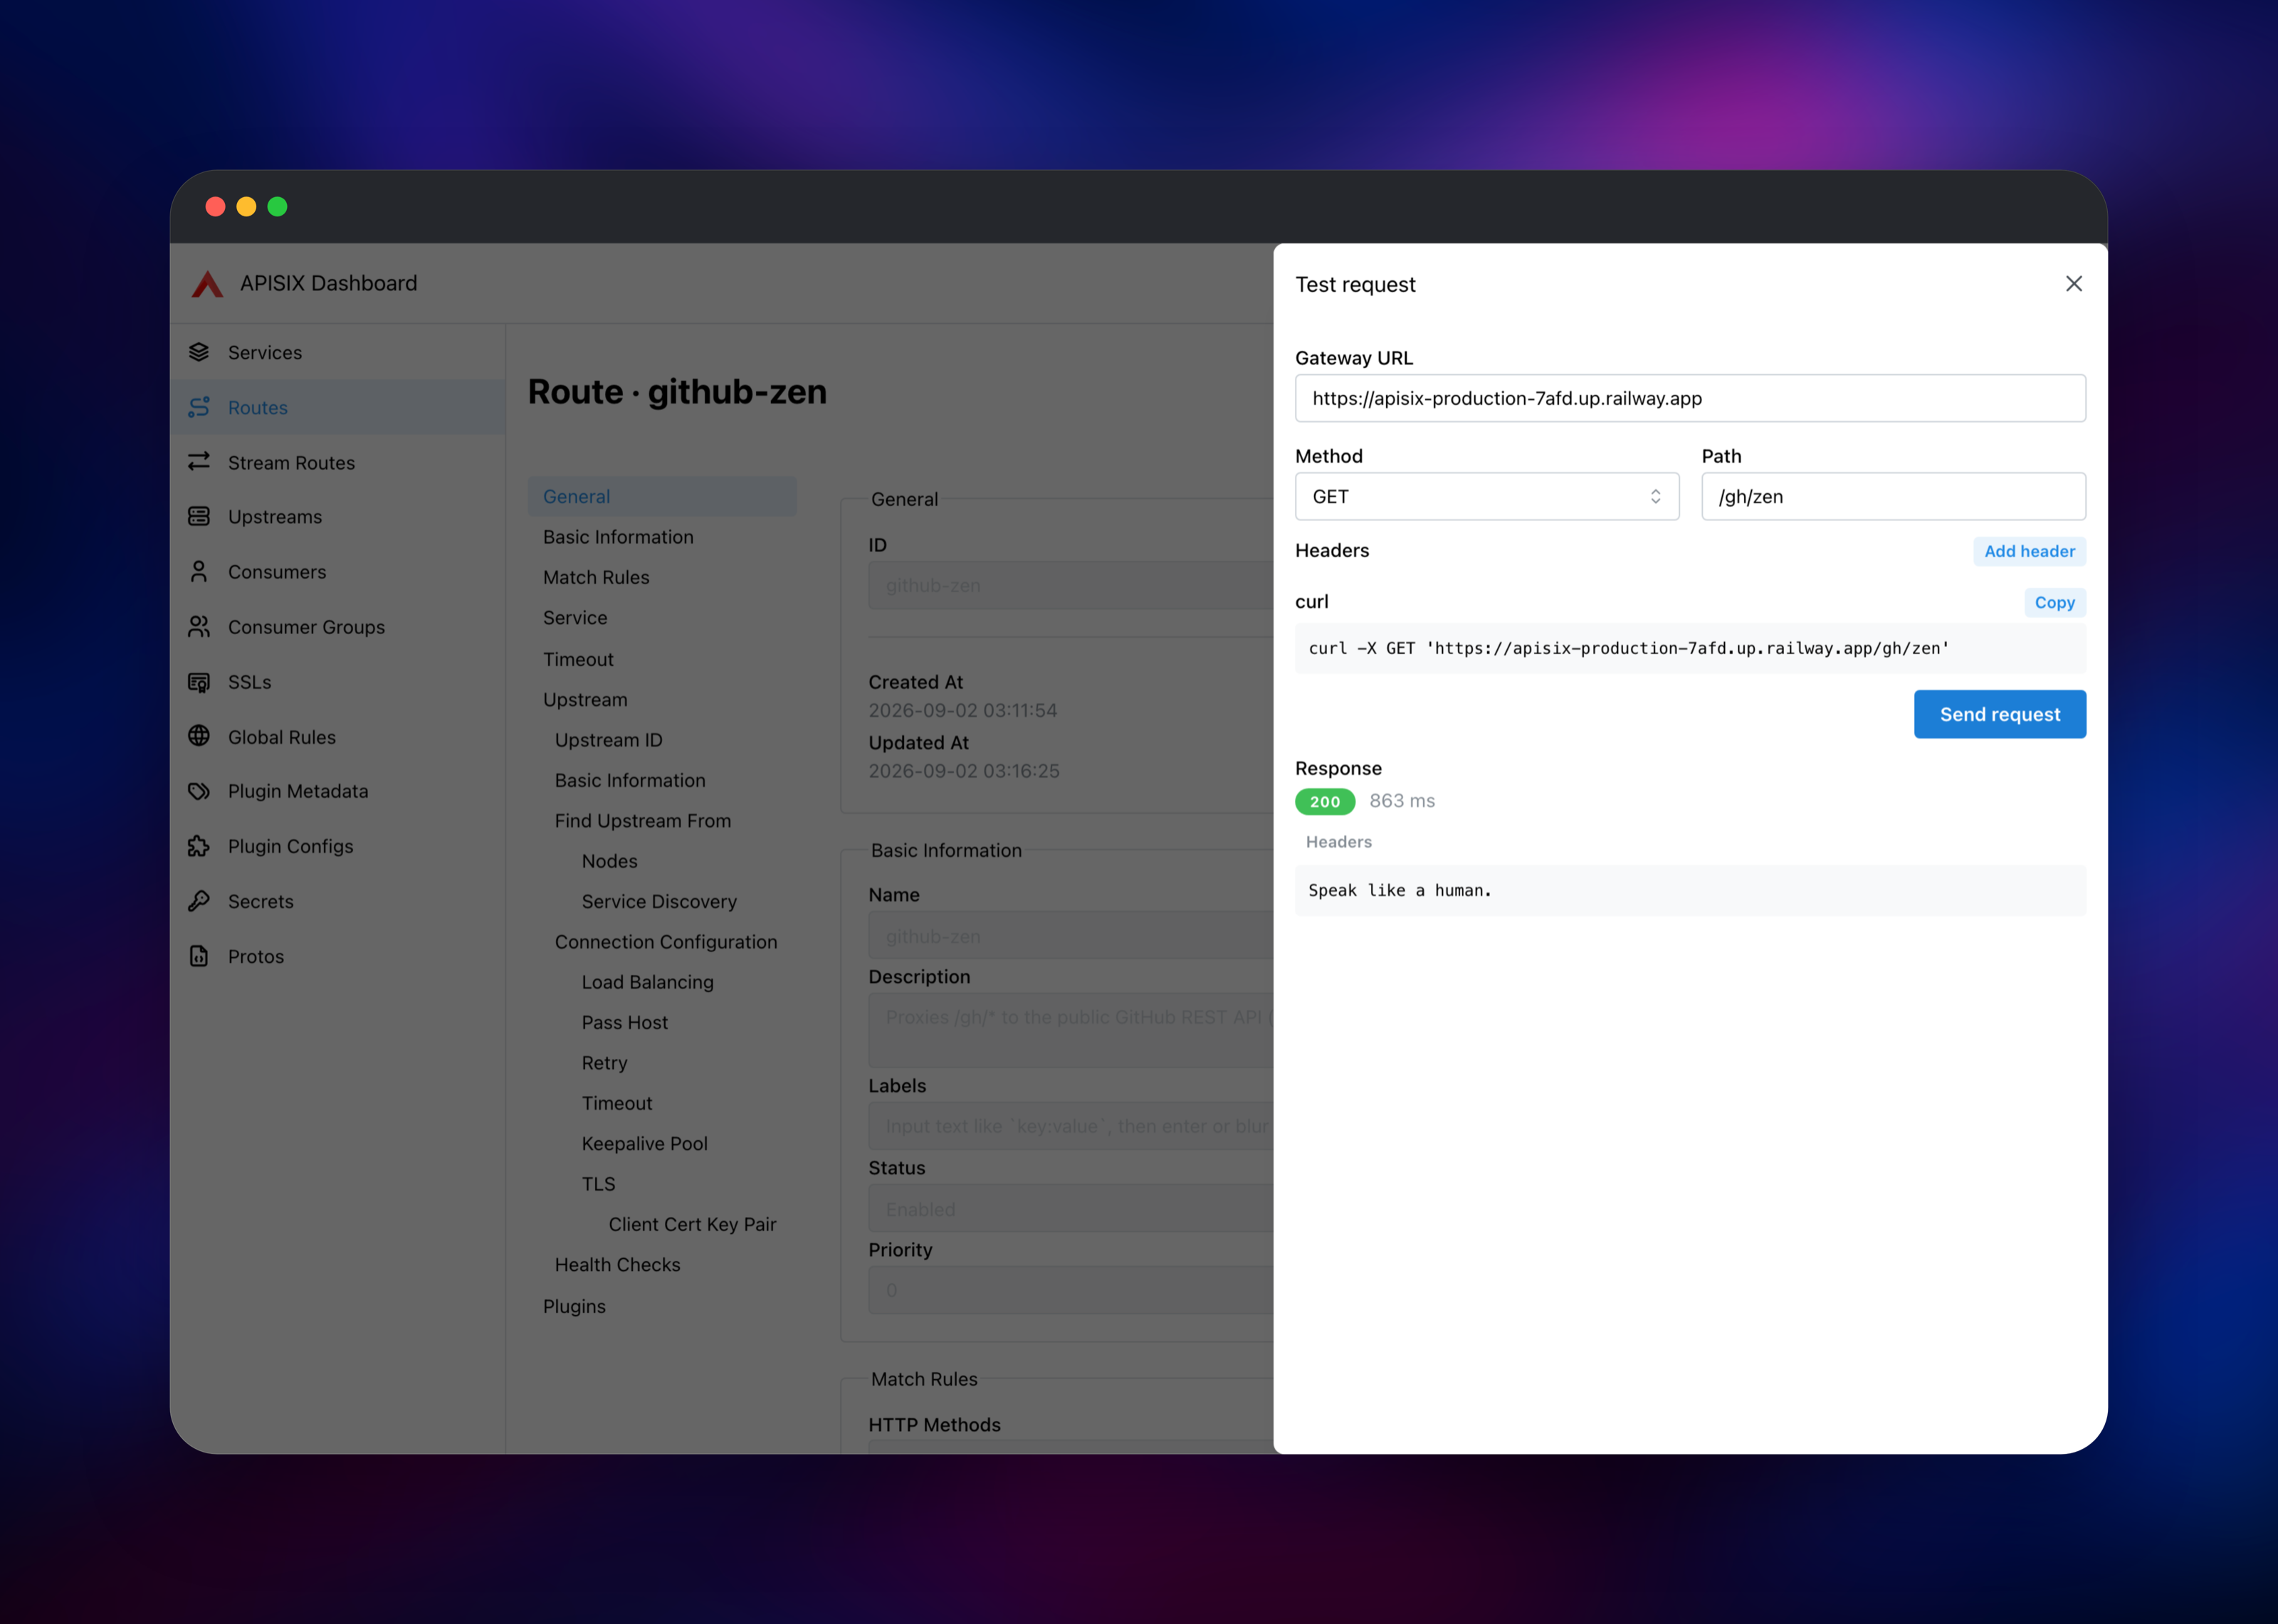
Task: Click the Services layers icon
Action: click(x=199, y=352)
